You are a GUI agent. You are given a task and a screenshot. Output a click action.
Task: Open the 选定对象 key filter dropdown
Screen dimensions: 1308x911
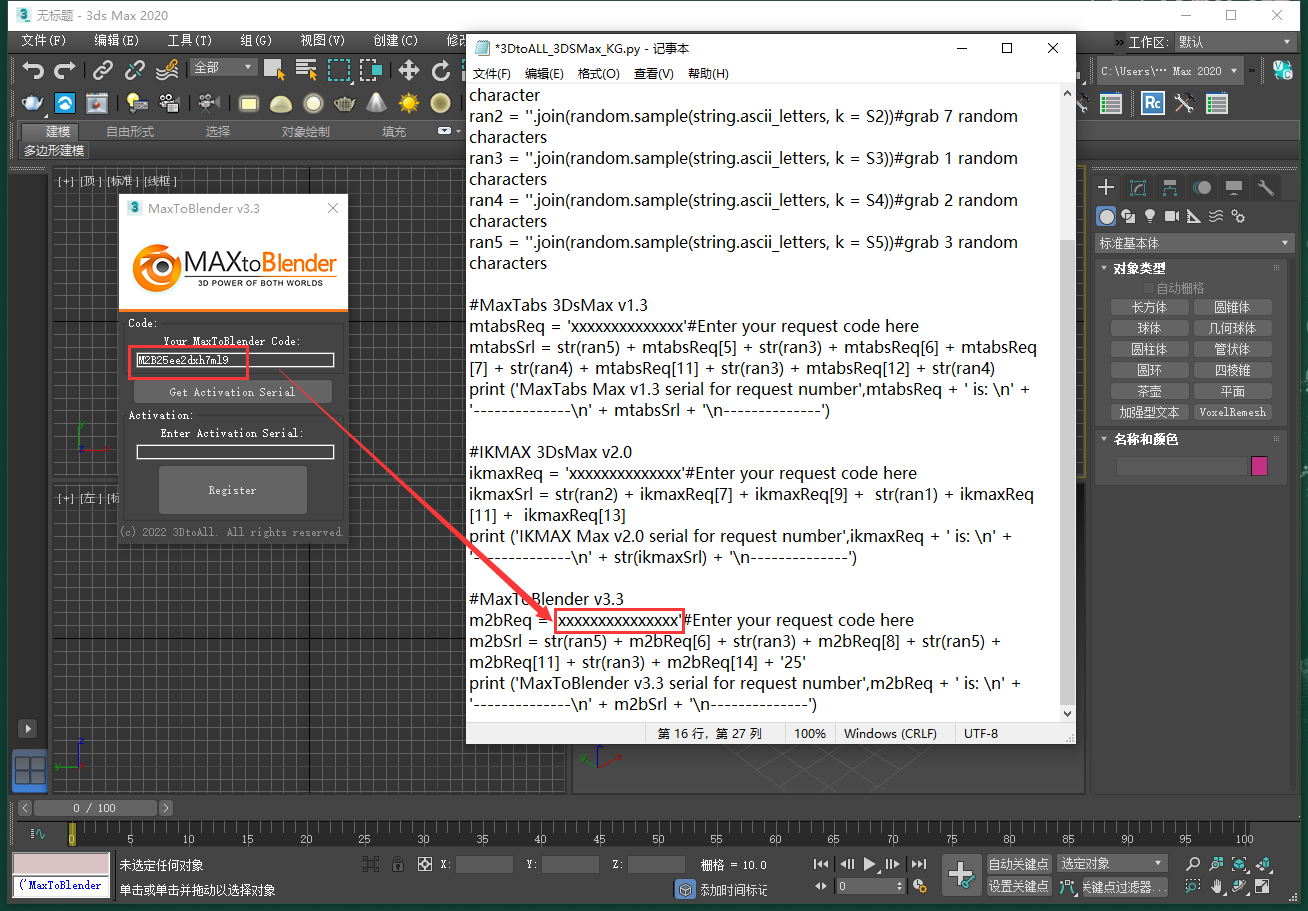(x=1112, y=863)
